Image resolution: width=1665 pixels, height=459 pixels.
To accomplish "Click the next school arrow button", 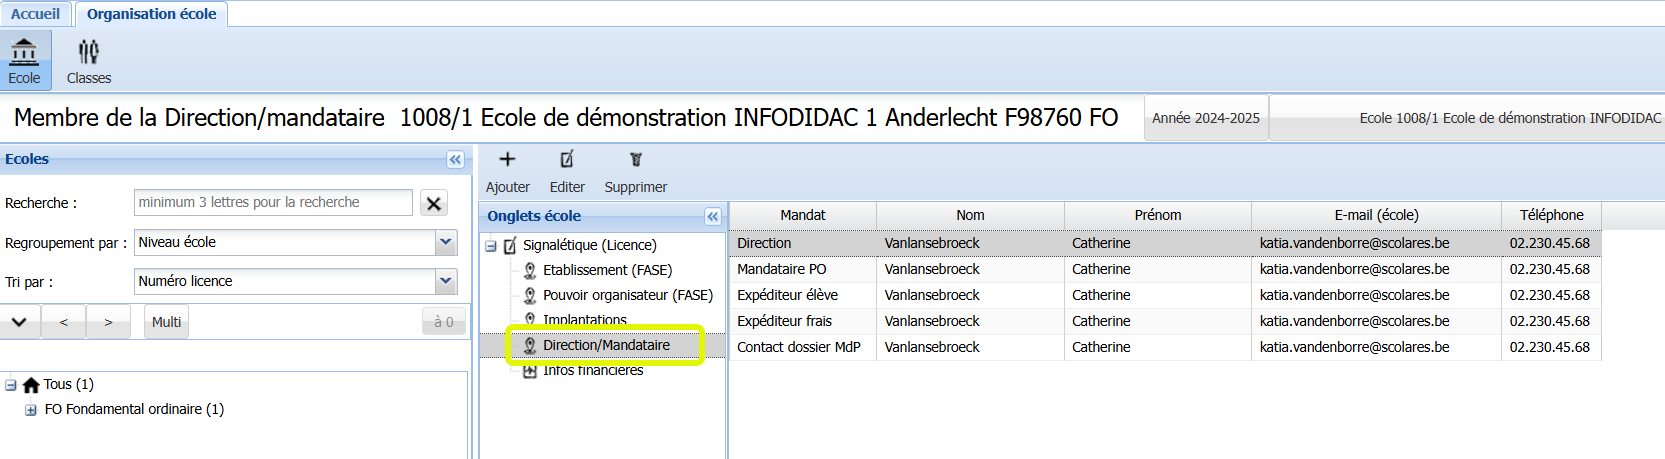I will [x=108, y=322].
